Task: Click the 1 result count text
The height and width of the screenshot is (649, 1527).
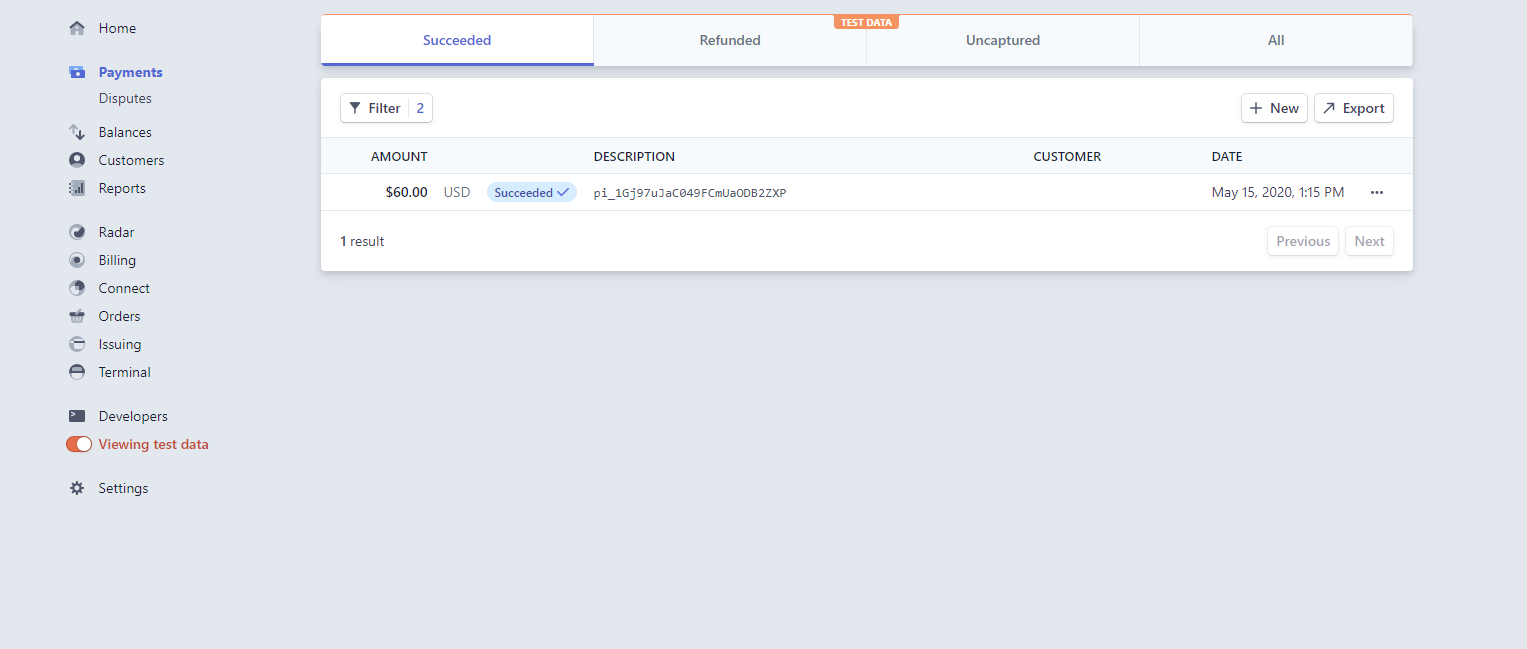Action: 362,241
